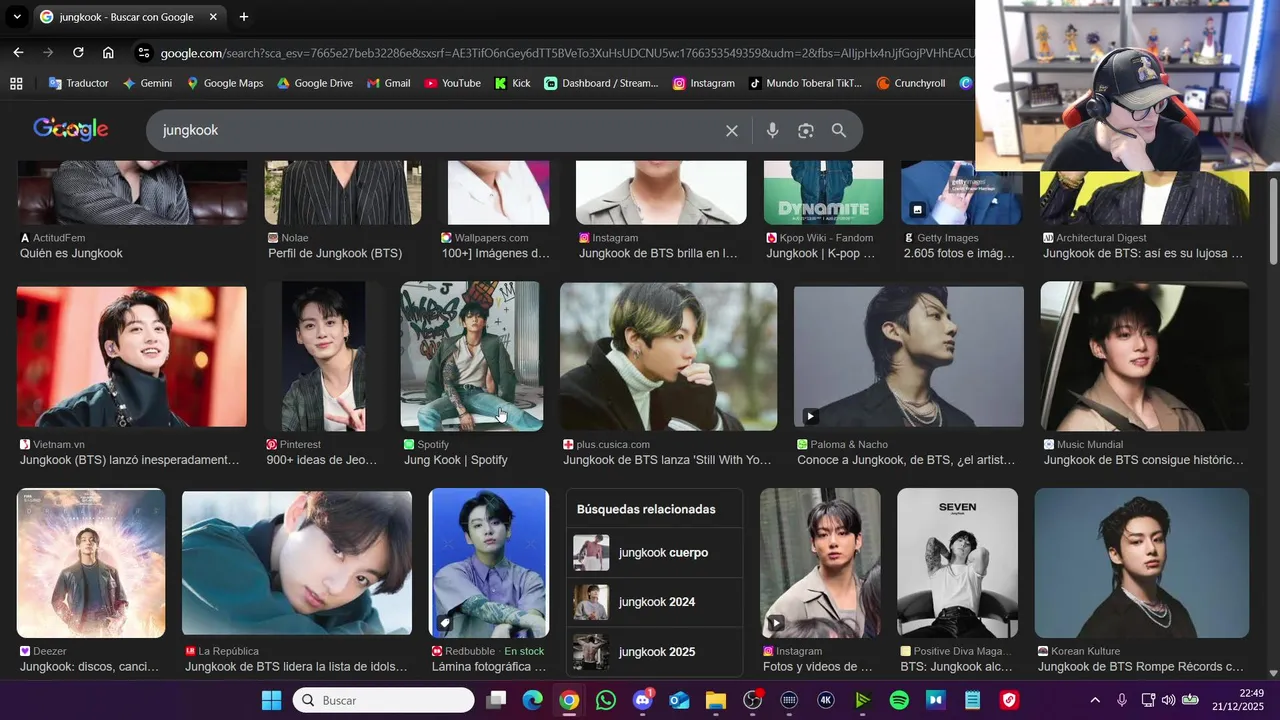This screenshot has height=720, width=1280.
Task: Open the Google Maps bookmark
Action: coord(225,83)
